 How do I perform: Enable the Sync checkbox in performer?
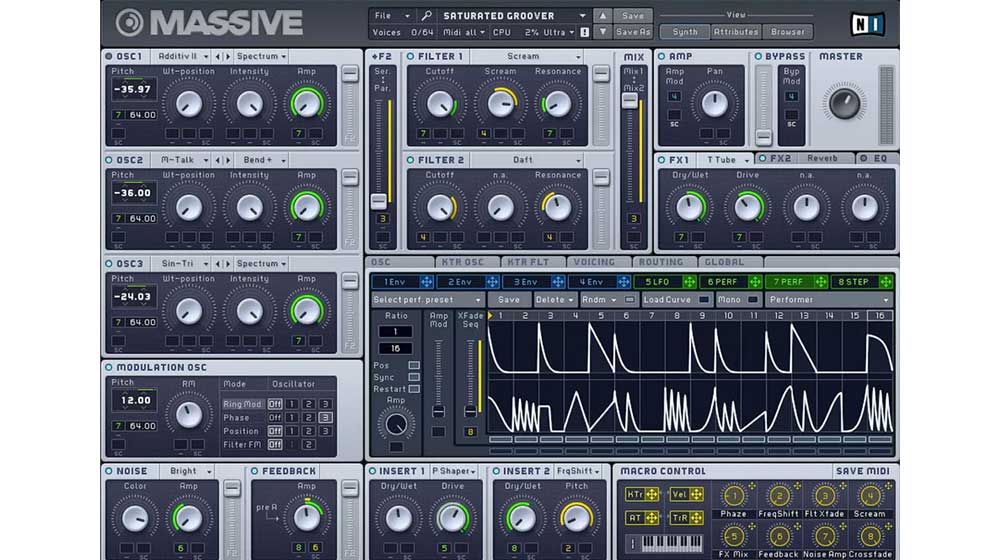click(x=414, y=377)
